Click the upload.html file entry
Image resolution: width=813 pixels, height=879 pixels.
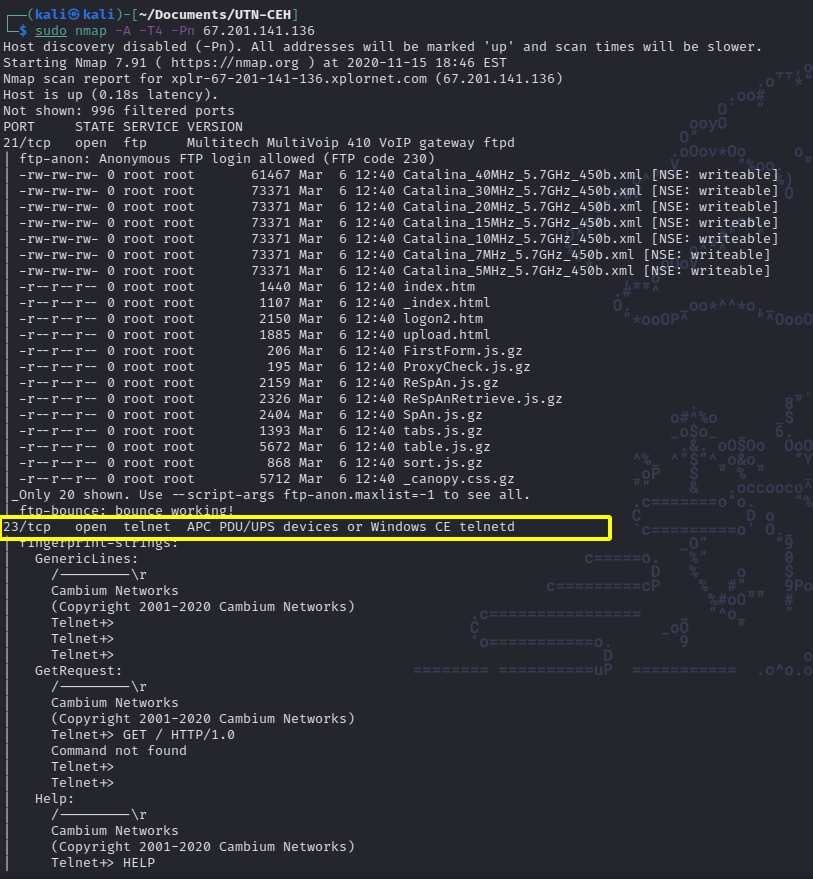pos(446,335)
